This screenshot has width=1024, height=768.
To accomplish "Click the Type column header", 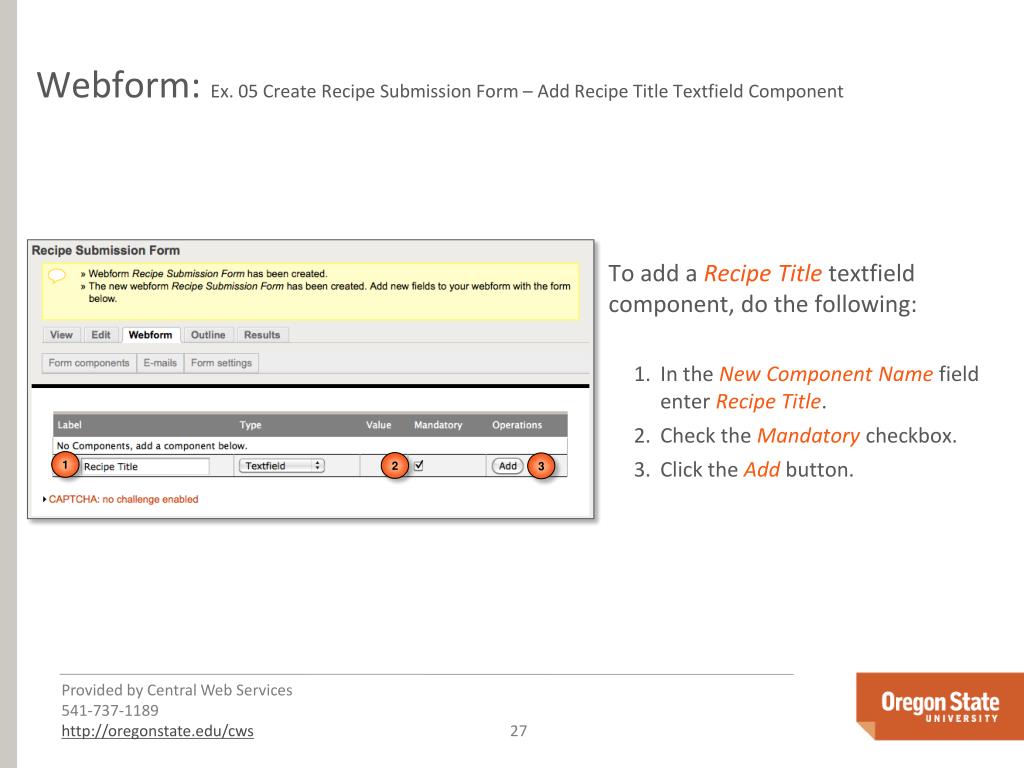I will (x=250, y=425).
